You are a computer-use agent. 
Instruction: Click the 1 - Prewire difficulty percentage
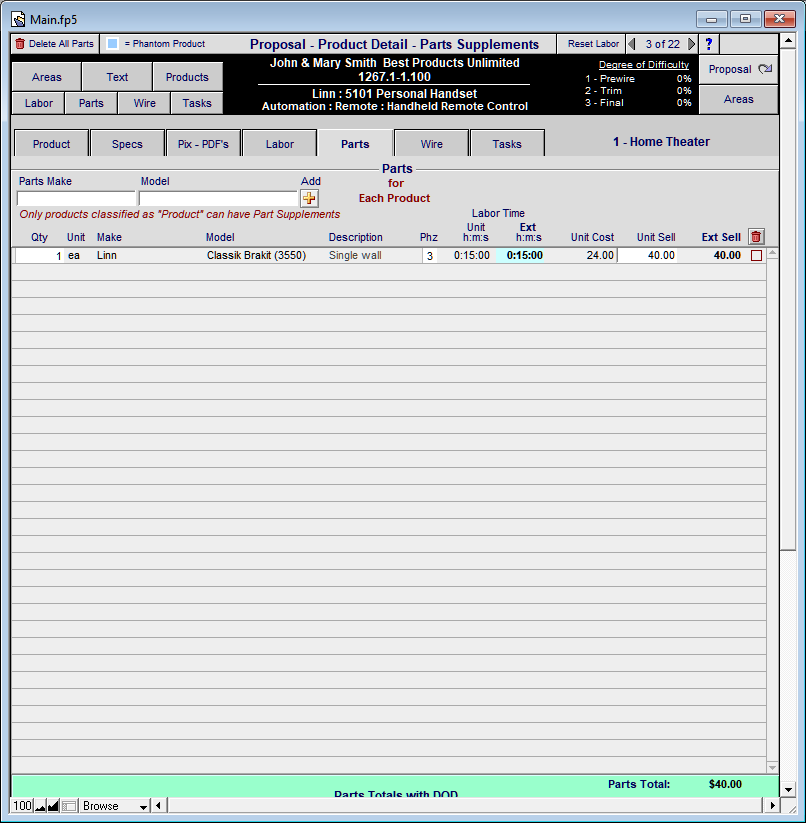(x=684, y=79)
